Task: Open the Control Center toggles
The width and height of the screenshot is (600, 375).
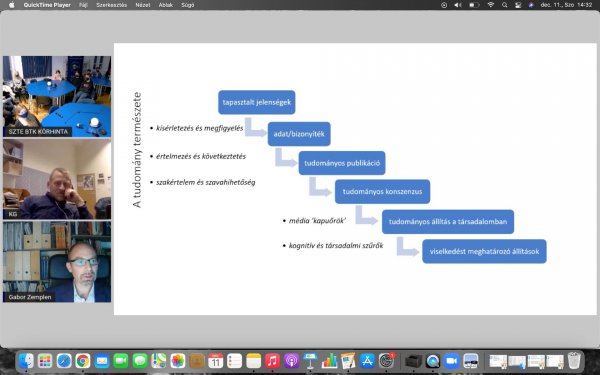Action: click(518, 5)
